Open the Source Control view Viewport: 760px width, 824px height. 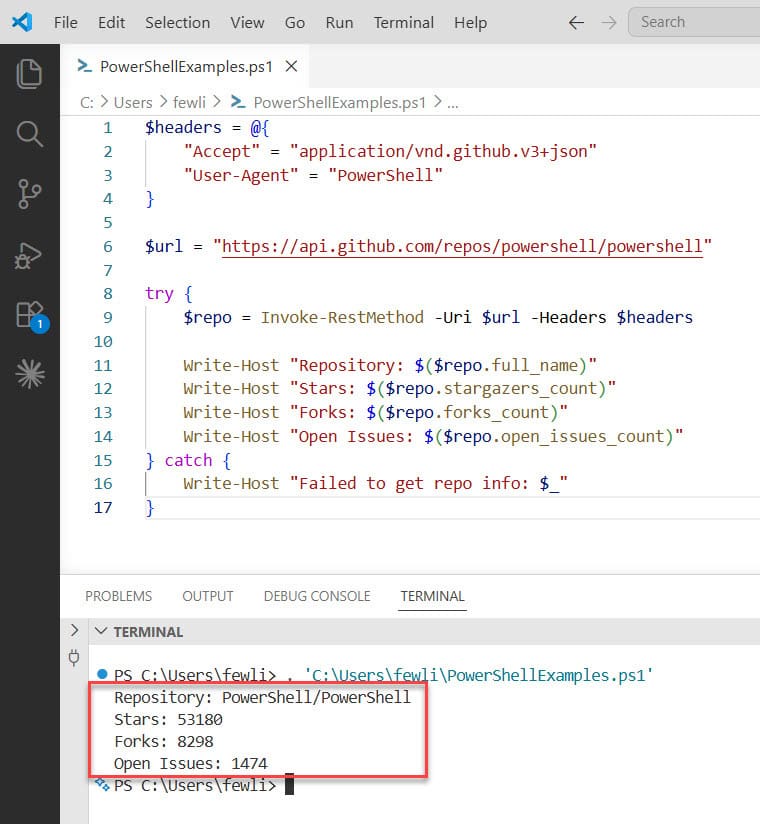coord(29,194)
